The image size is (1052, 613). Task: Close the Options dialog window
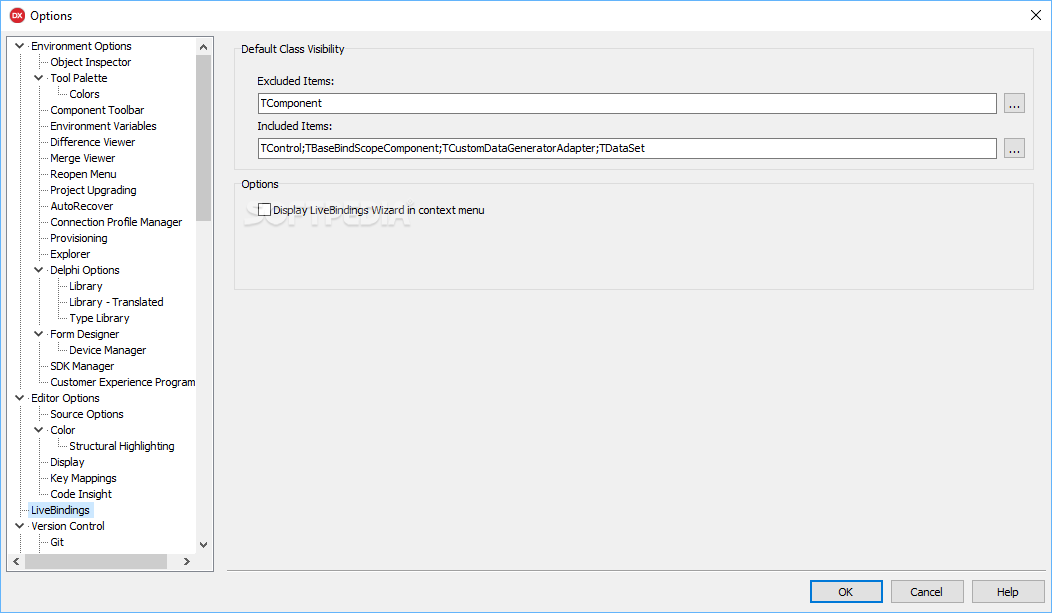pyautogui.click(x=1035, y=15)
